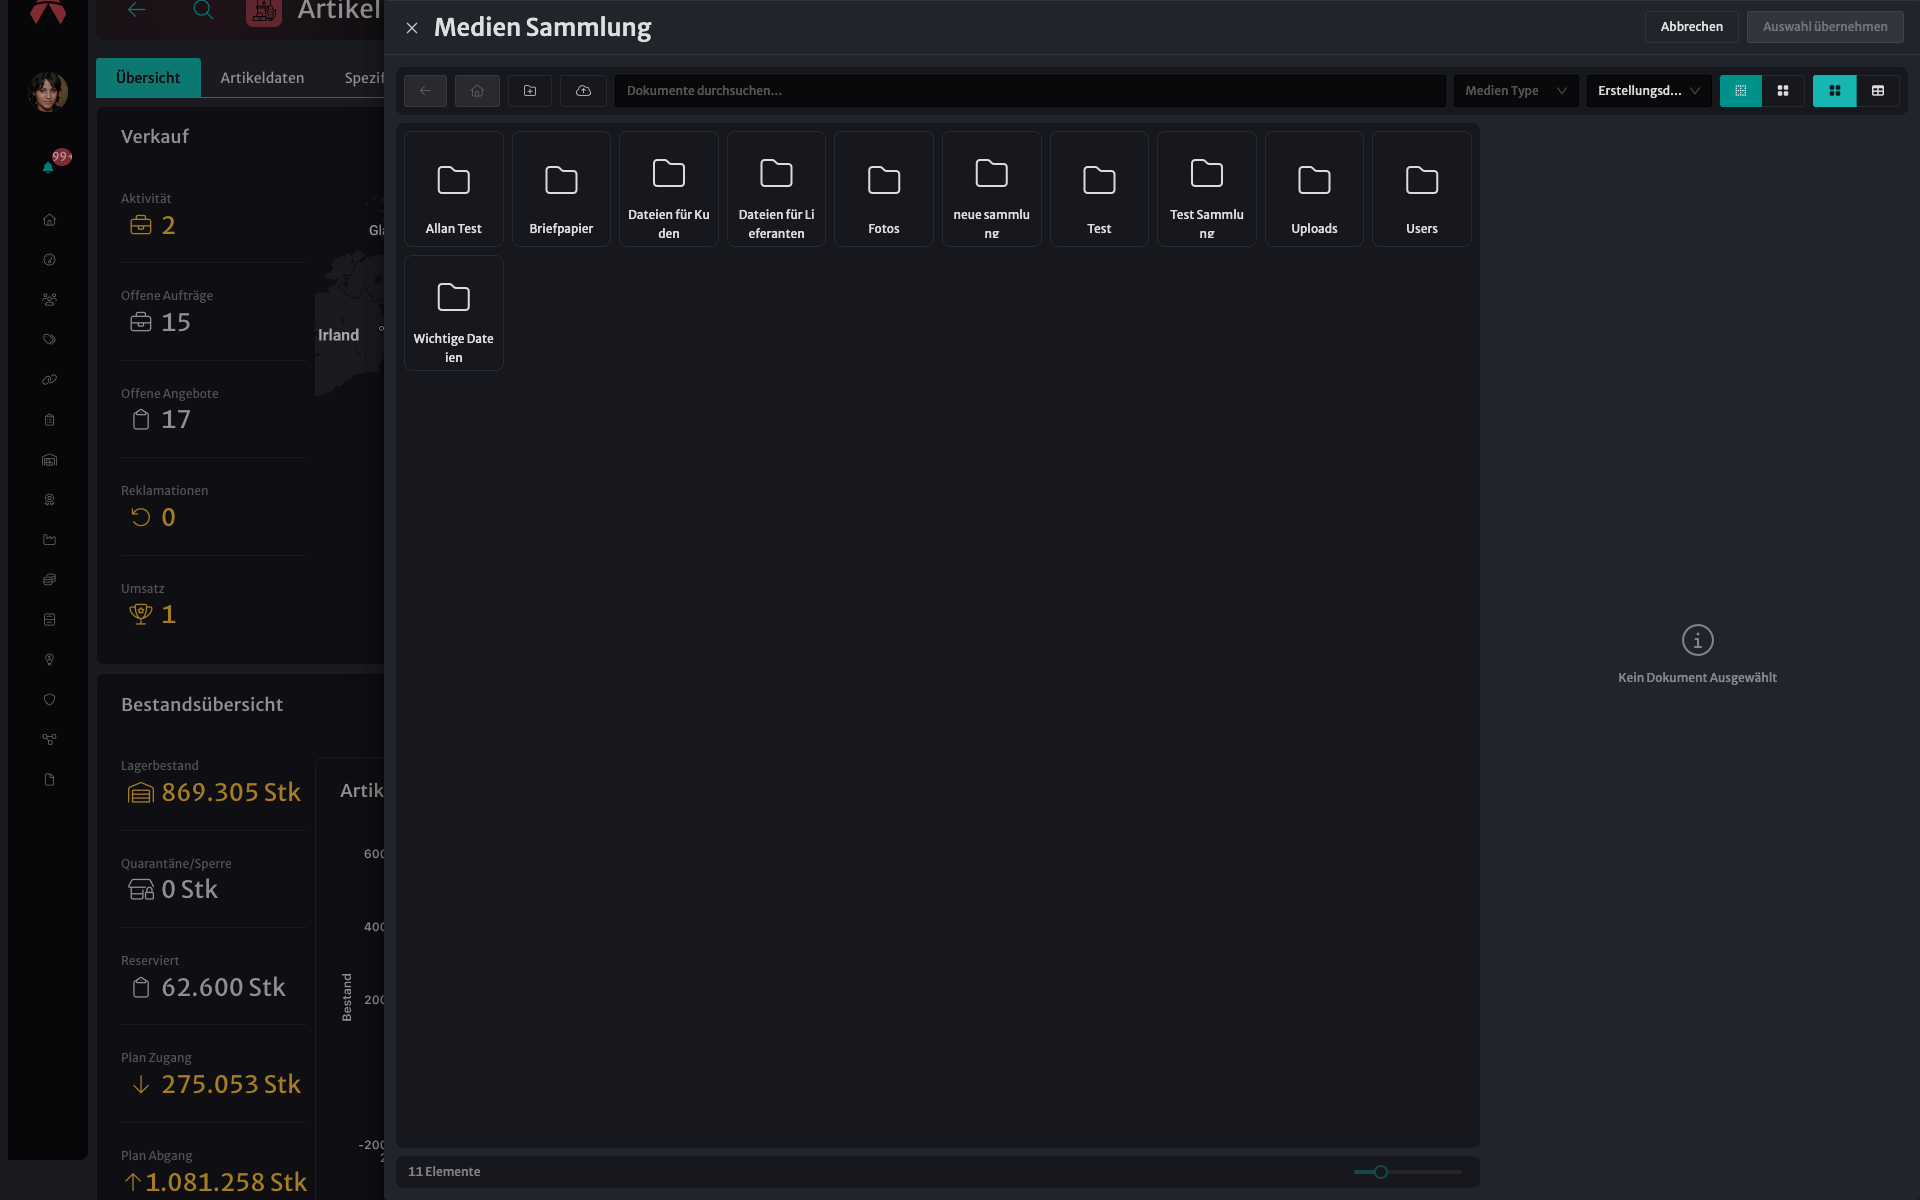This screenshot has width=1920, height=1200.
Task: Click the cloud upload icon
Action: [x=583, y=91]
